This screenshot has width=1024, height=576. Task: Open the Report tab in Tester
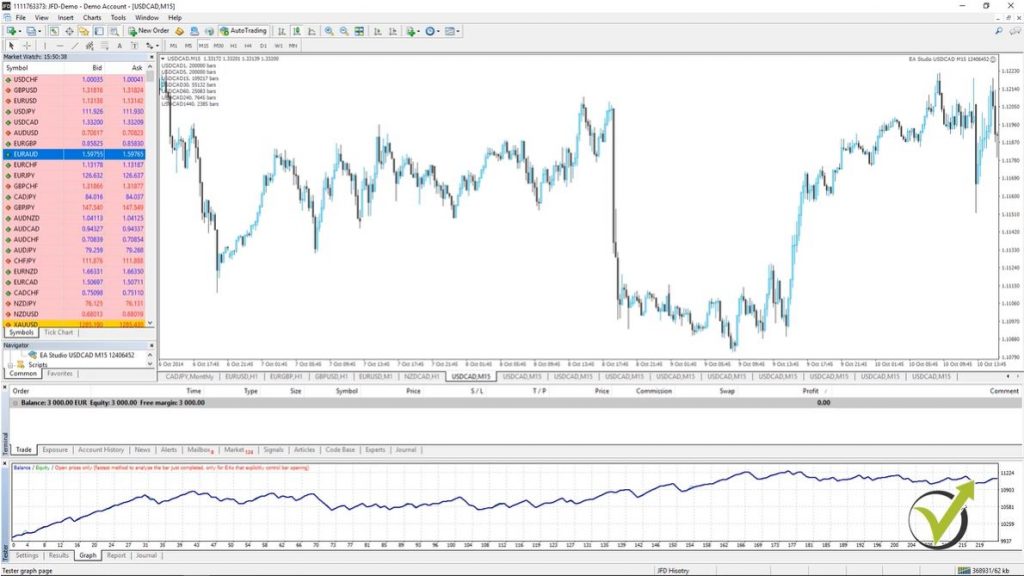click(x=116, y=554)
